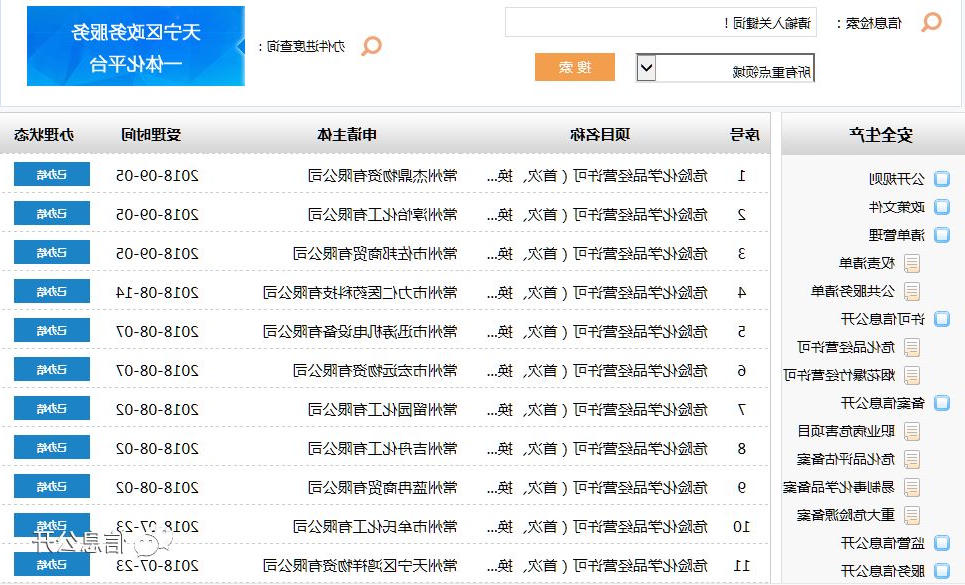965x585 pixels.
Task: Open the 常州天宁区鸿祥物资有限公司 applicant entry
Action: click(x=361, y=565)
